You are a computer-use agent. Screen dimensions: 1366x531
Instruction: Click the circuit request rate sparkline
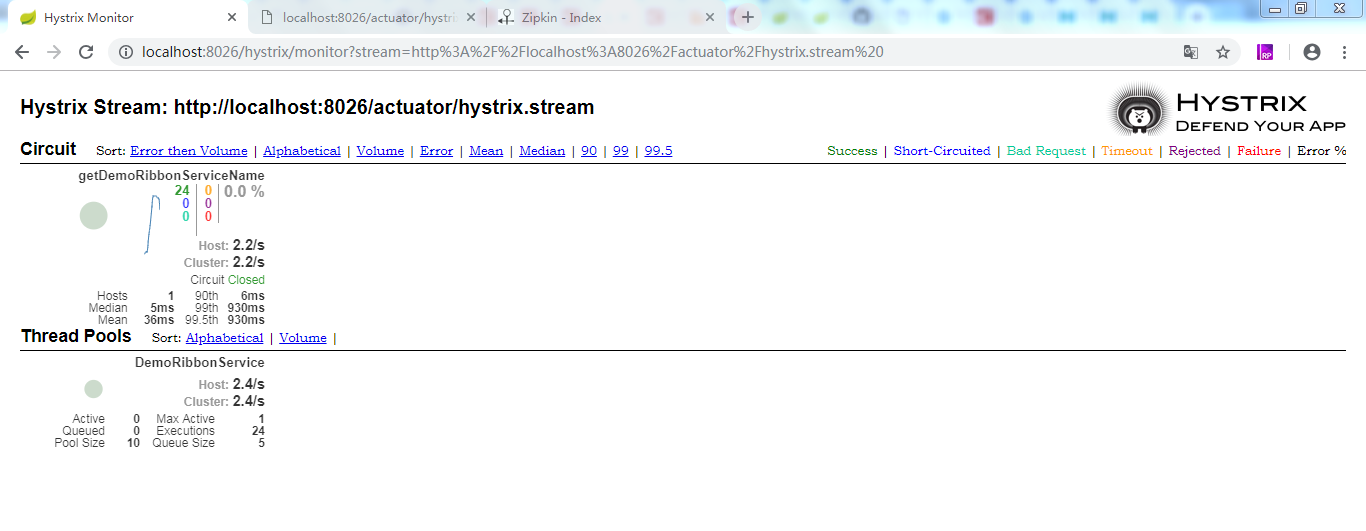[152, 224]
